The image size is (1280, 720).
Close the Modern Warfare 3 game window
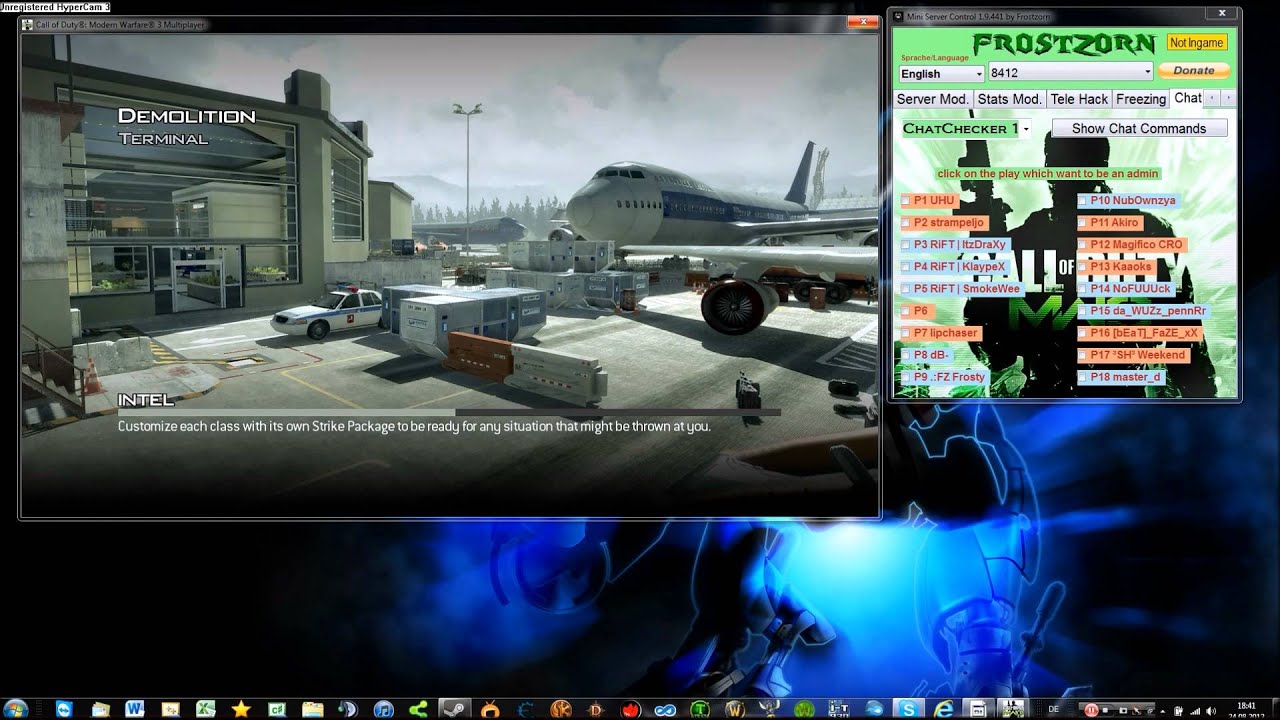[x=861, y=20]
